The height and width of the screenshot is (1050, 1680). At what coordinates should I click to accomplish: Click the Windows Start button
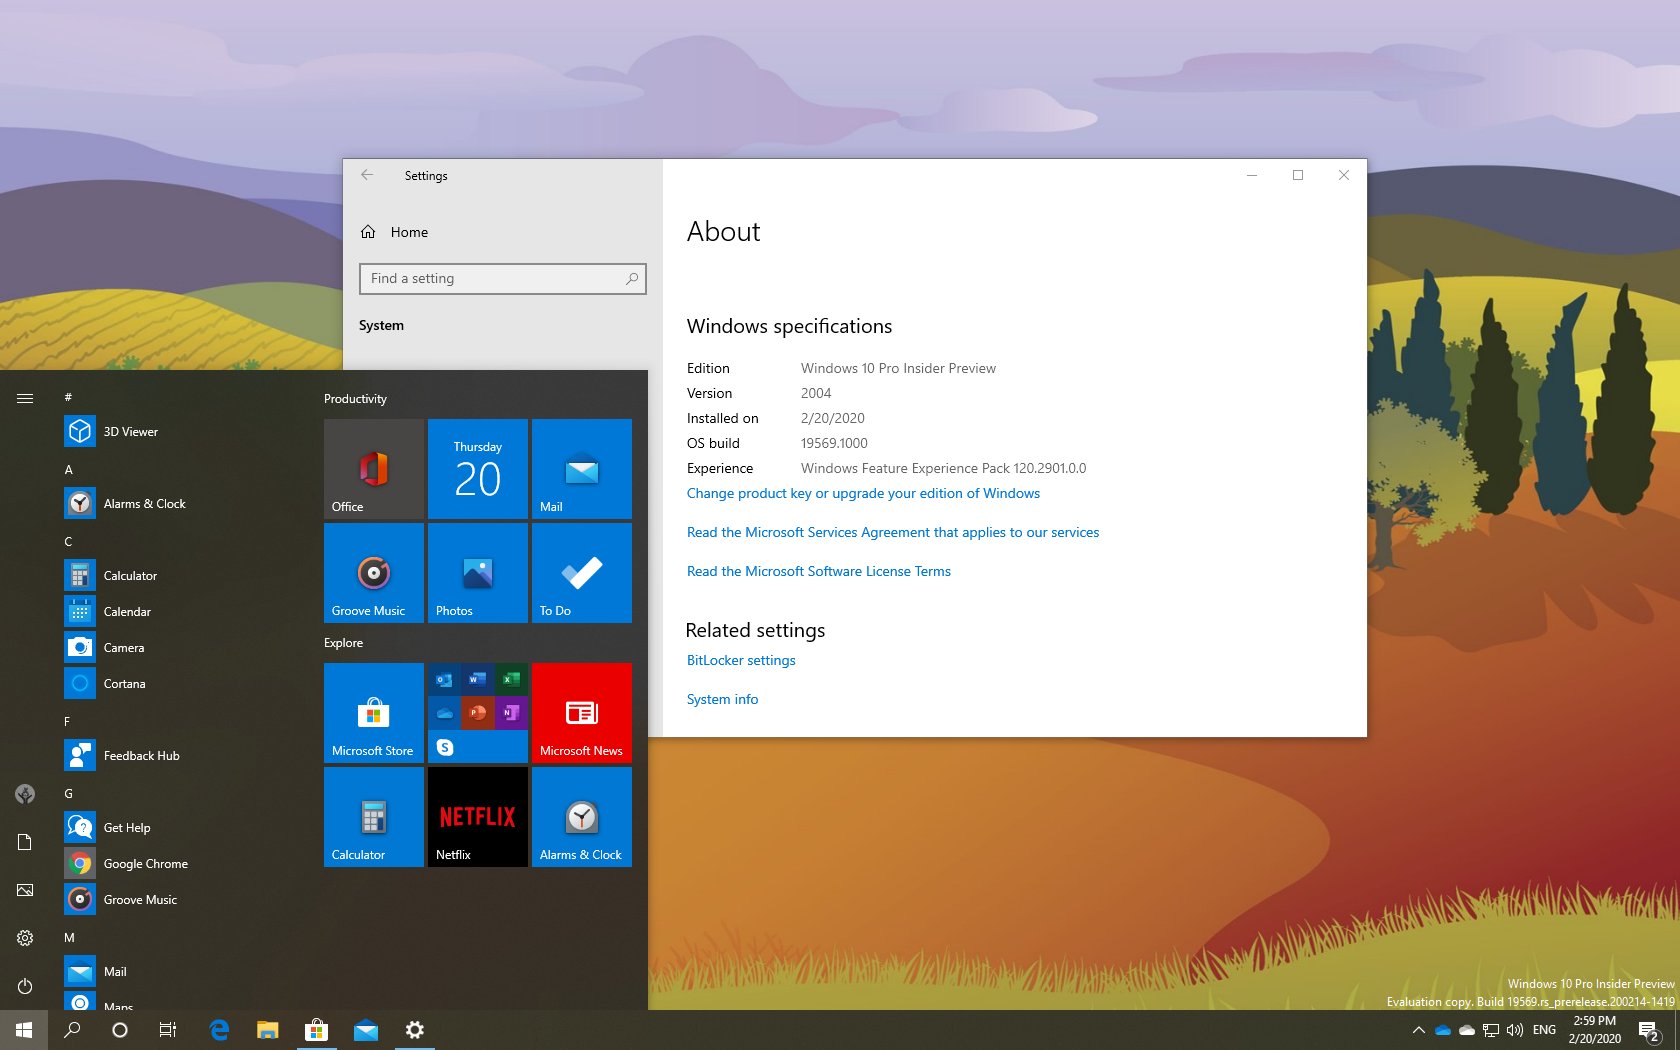pyautogui.click(x=24, y=1030)
